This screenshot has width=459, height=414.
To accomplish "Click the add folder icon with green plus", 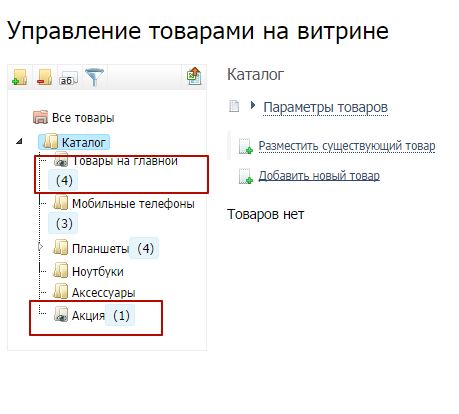I will pos(20,77).
